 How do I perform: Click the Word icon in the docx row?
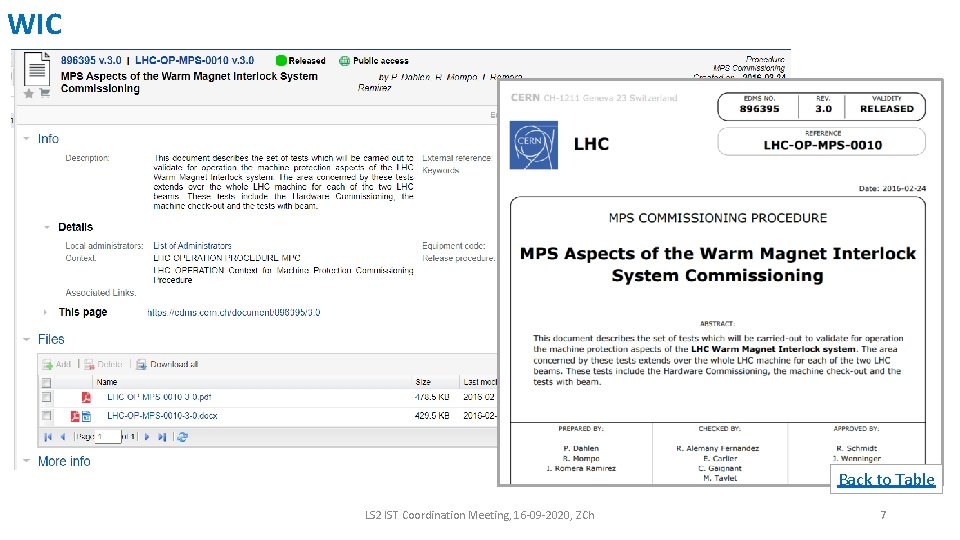point(86,416)
